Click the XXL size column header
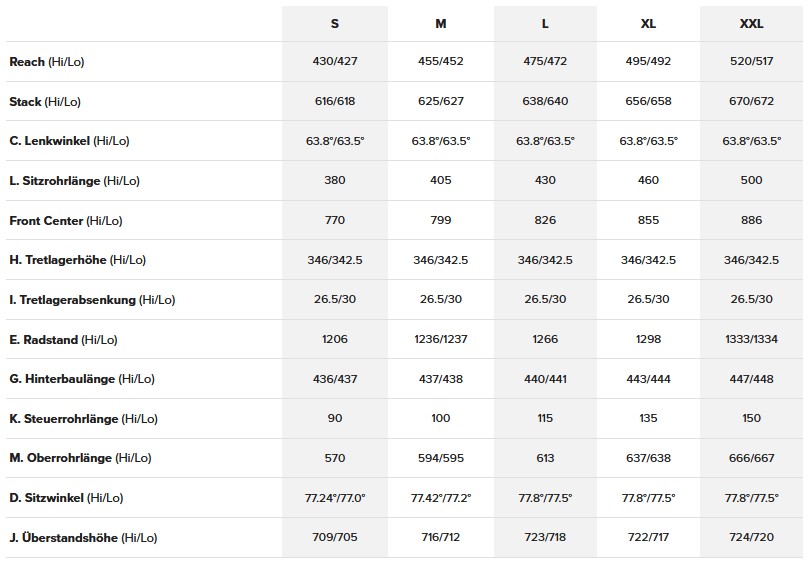809x564 pixels. (752, 24)
